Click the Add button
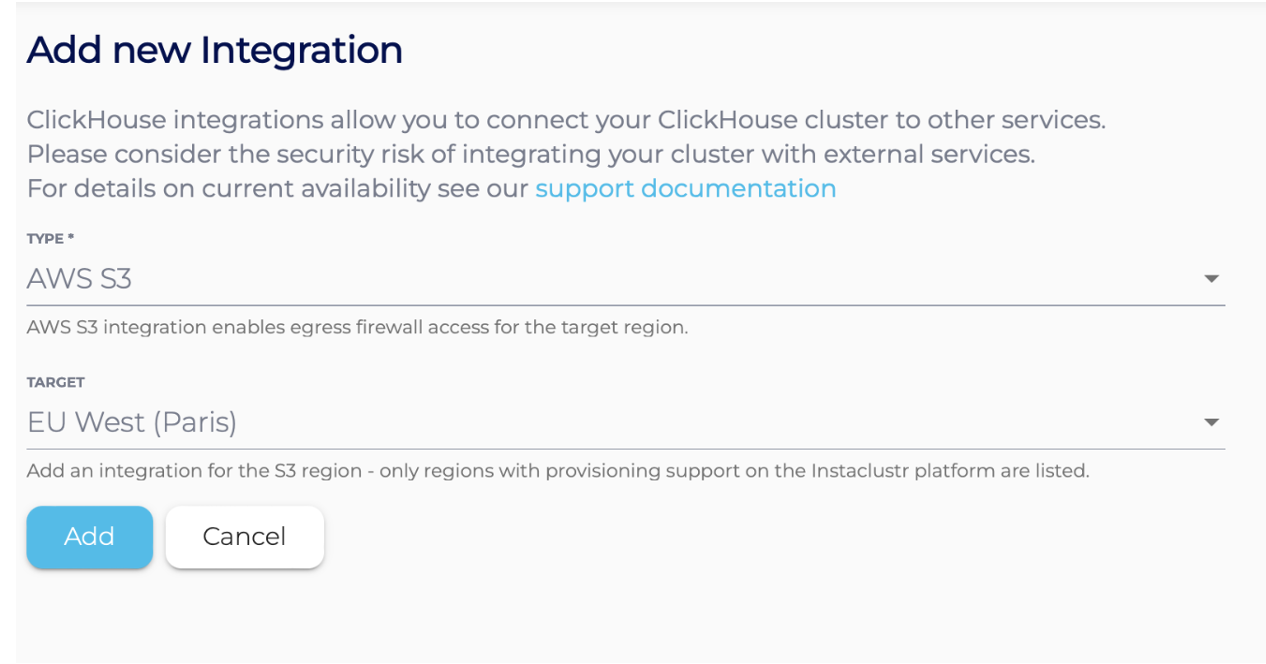This screenshot has height=664, width=1266. (90, 537)
